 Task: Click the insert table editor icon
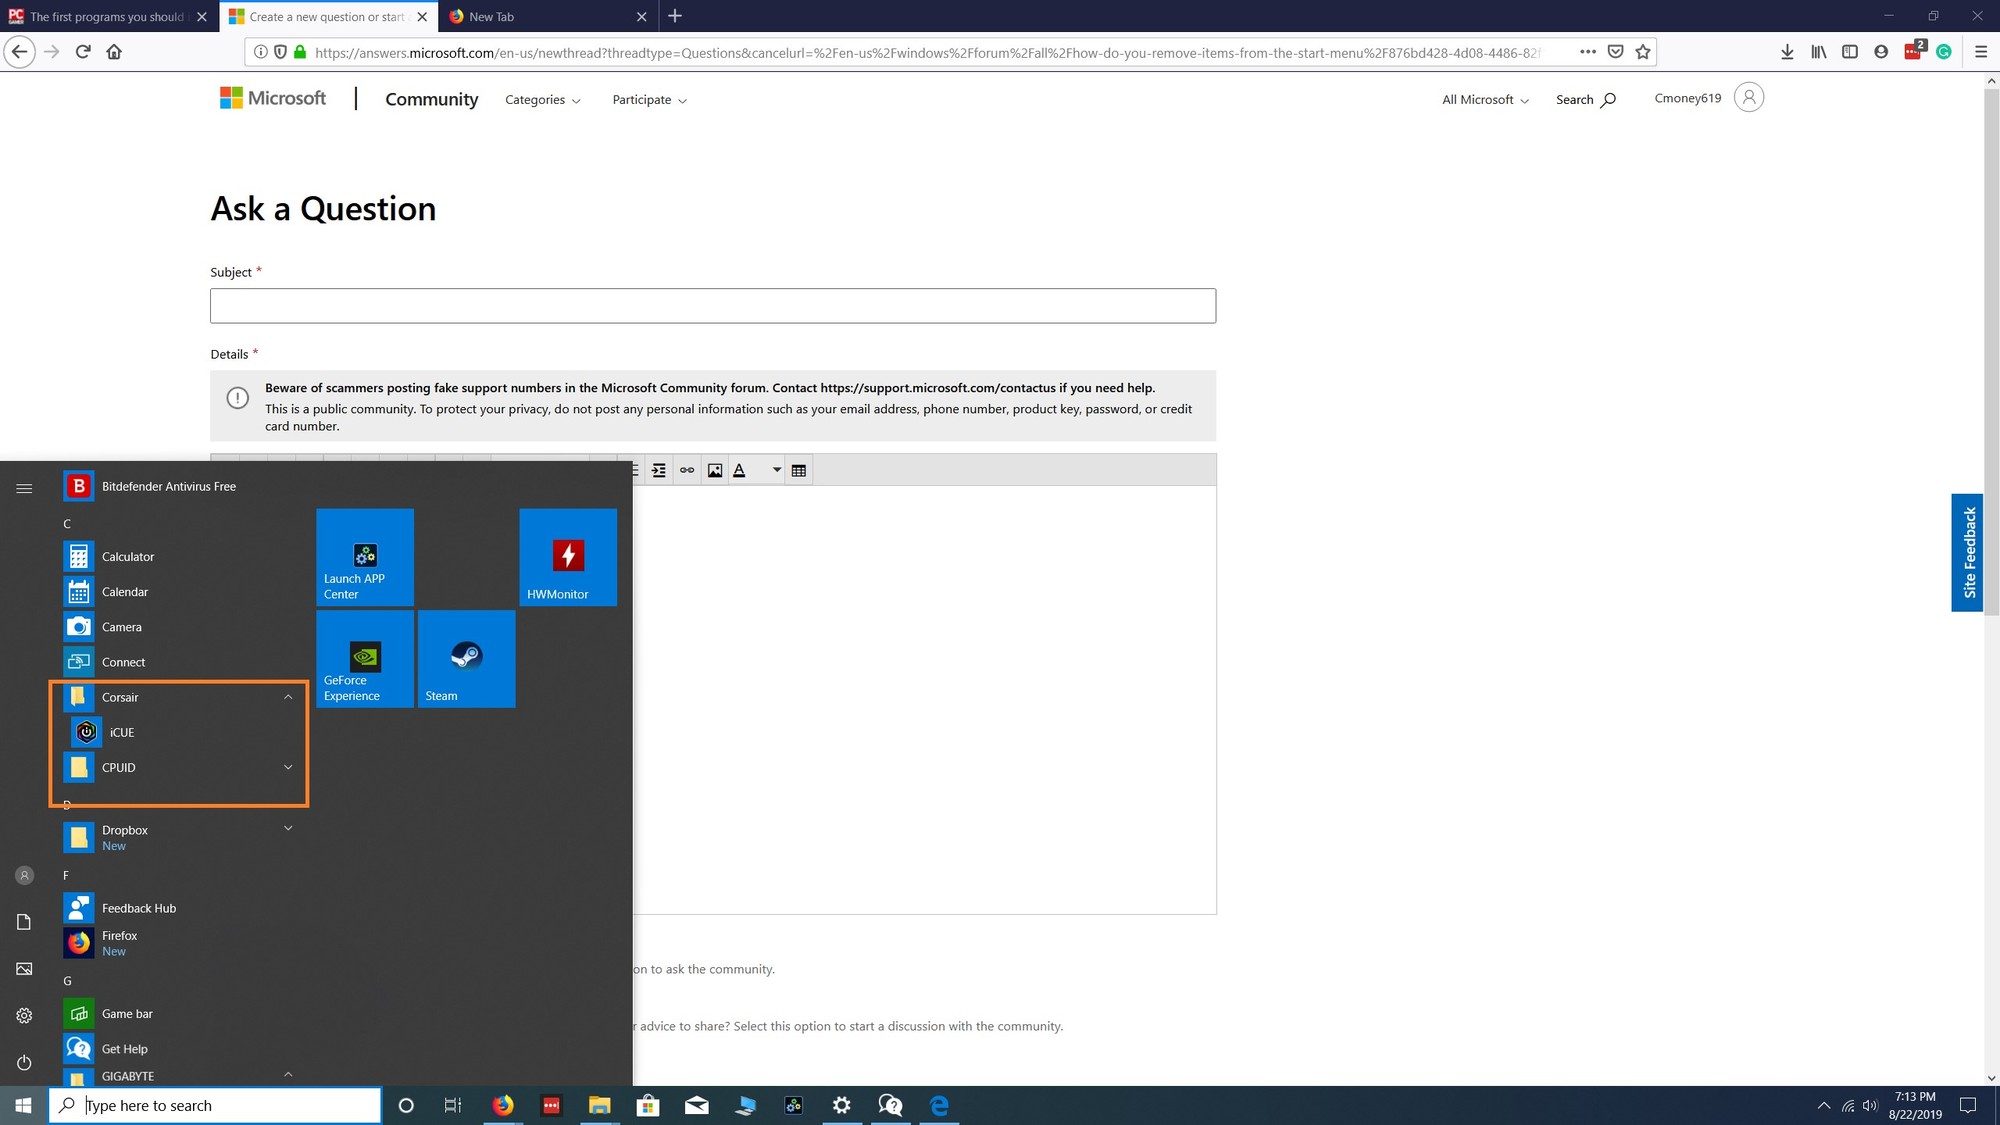pos(799,470)
